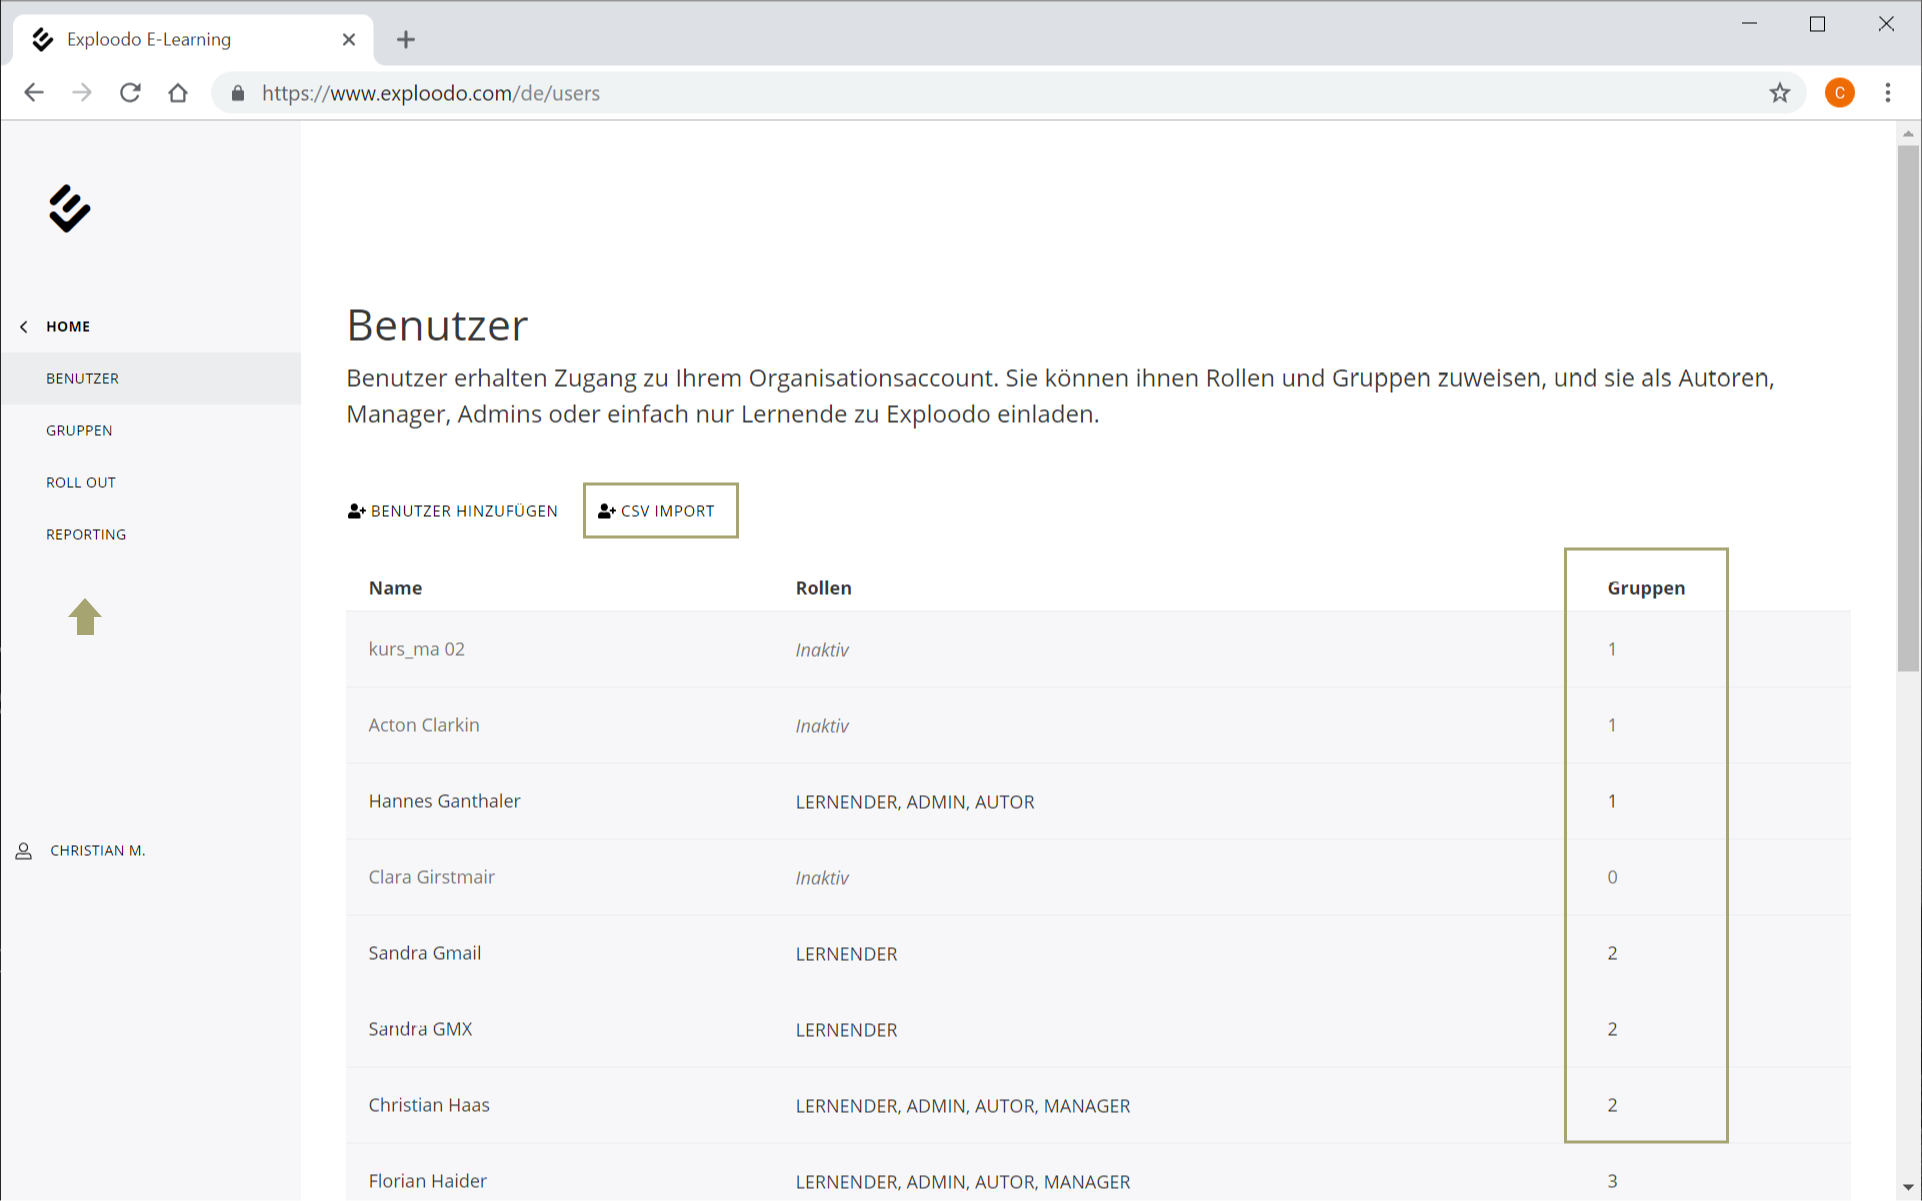The height and width of the screenshot is (1201, 1922).
Task: Open the Hannes Ganthaler user row
Action: click(x=445, y=801)
